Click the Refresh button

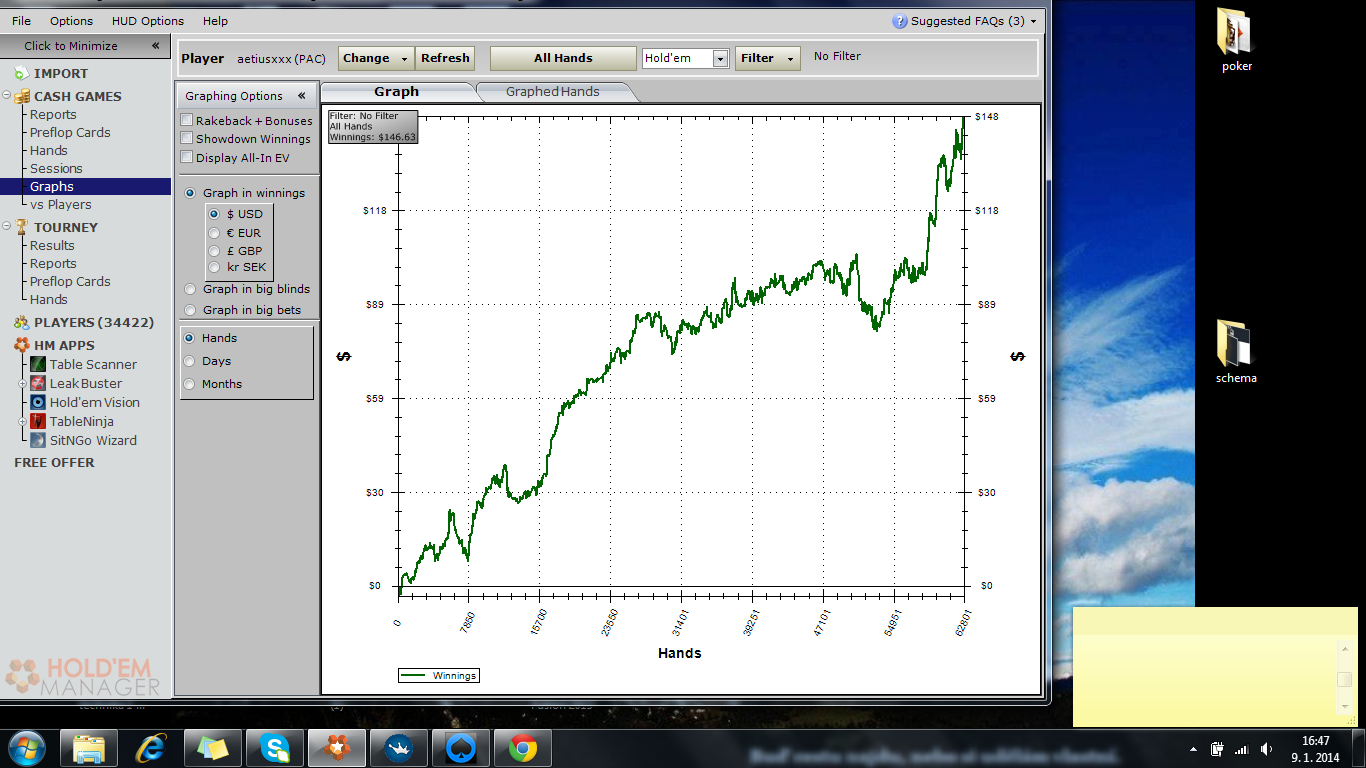coord(445,58)
